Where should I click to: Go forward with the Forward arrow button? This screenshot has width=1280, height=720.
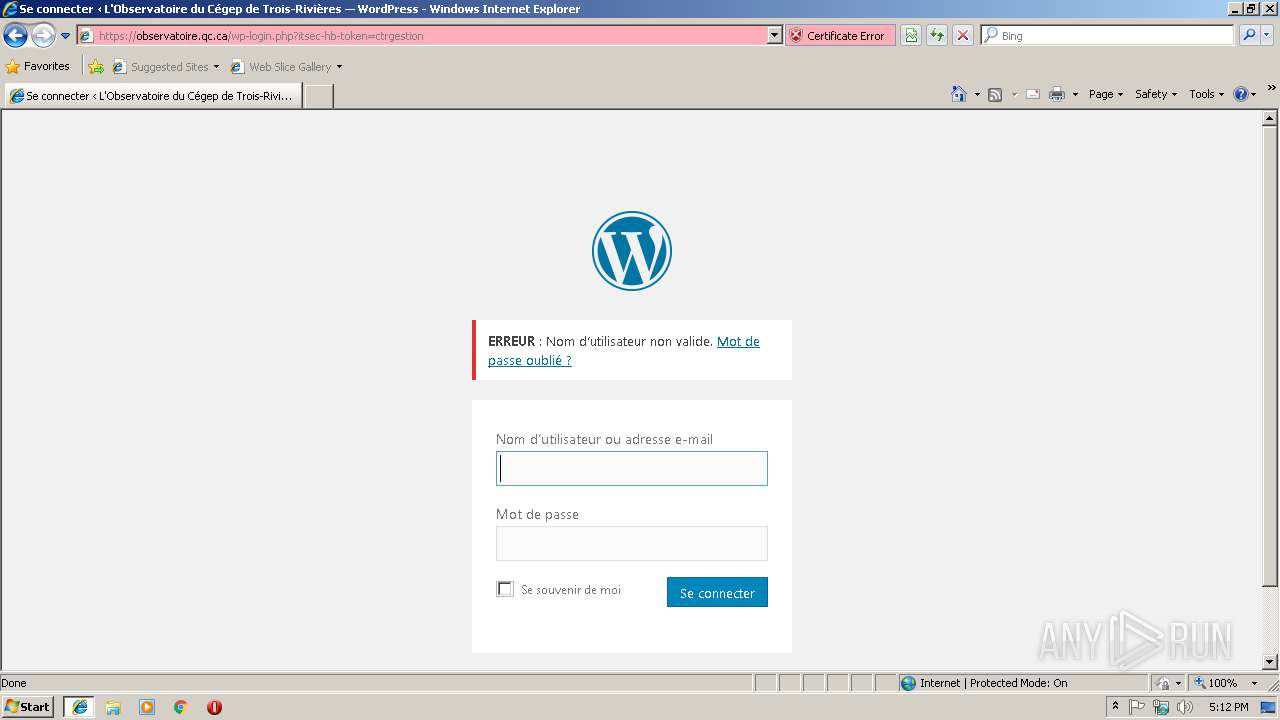click(43, 36)
